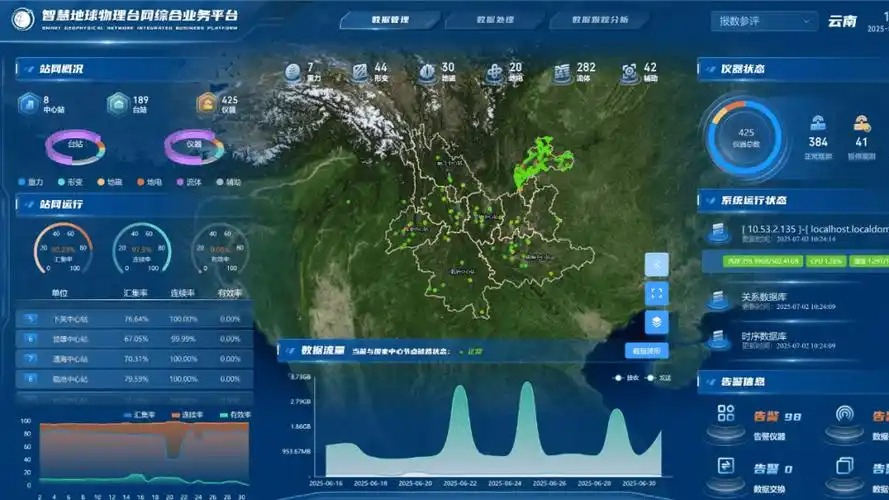The image size is (889, 500).
Task: Click the blue button in 数据流量 header
Action: (646, 351)
